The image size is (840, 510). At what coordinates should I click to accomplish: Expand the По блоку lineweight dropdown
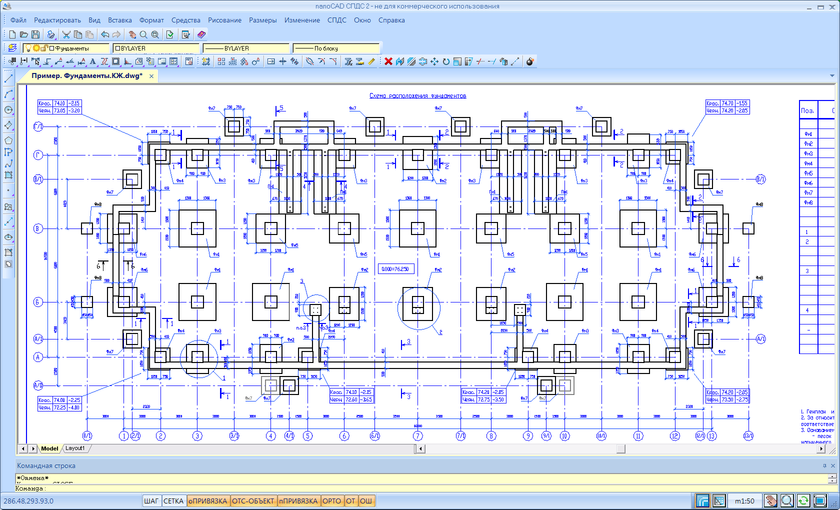click(x=335, y=48)
